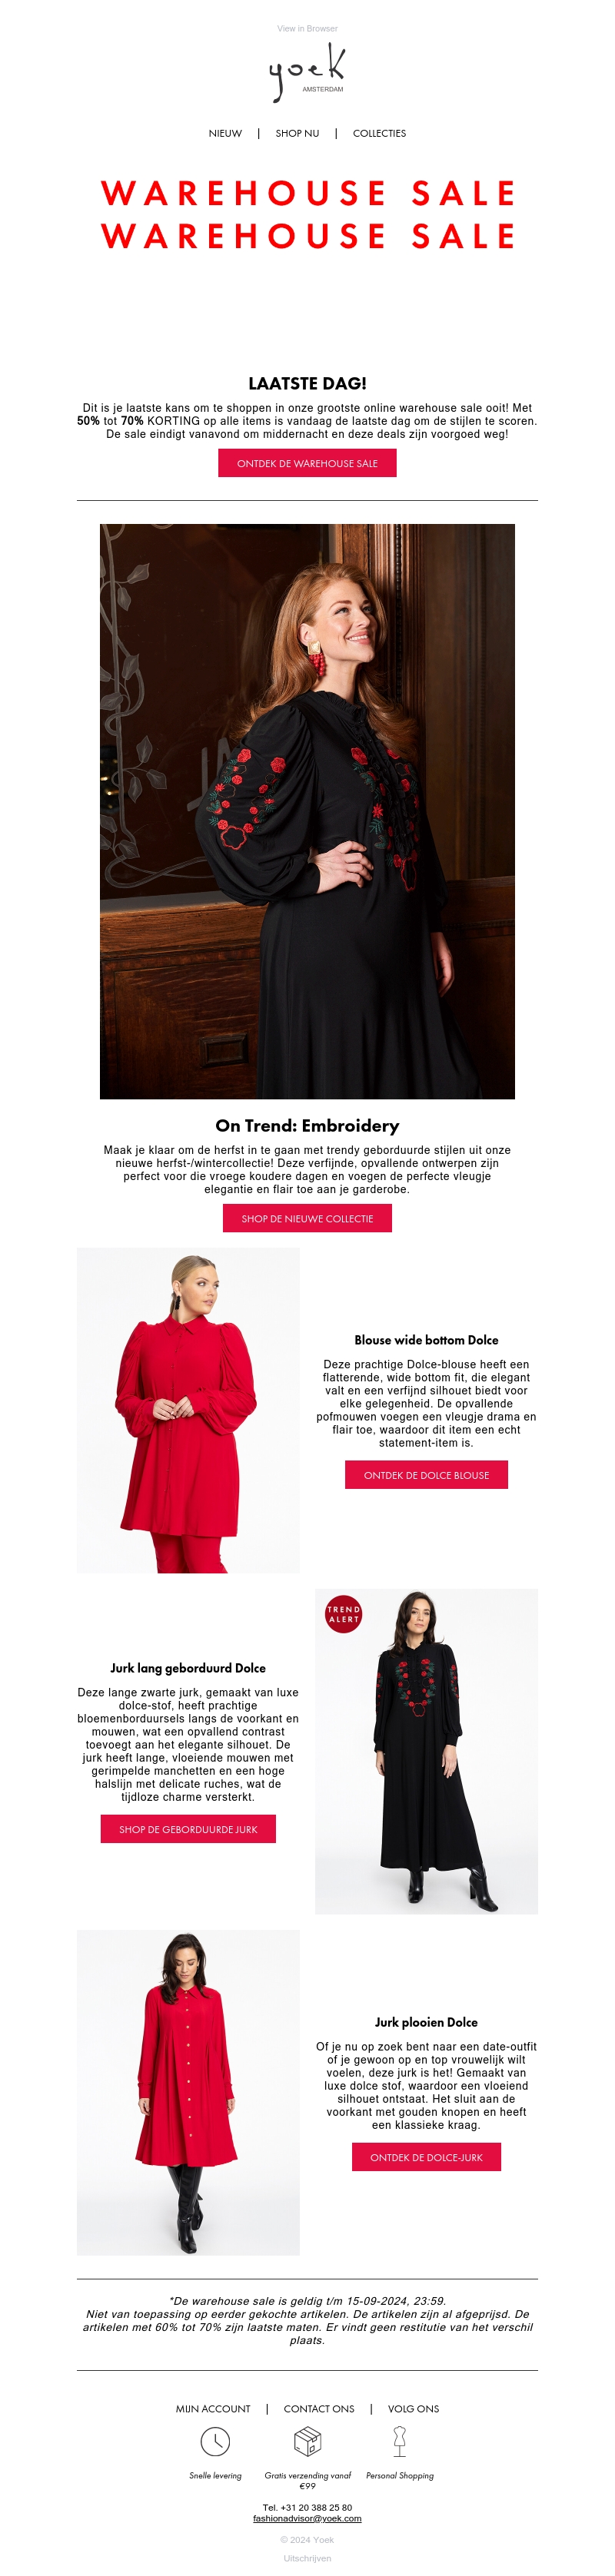Click the Ontdek de Dolce Blouse button
Viewport: 615px width, 2576px height.
tap(426, 1475)
